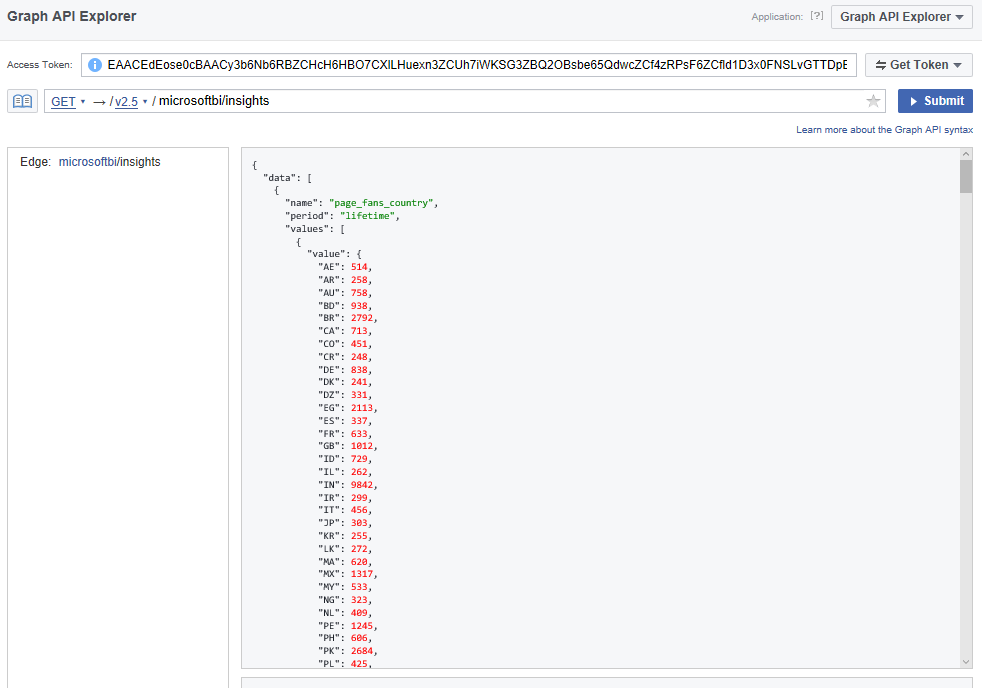Click the AE value 514
The image size is (982, 688).
359,267
